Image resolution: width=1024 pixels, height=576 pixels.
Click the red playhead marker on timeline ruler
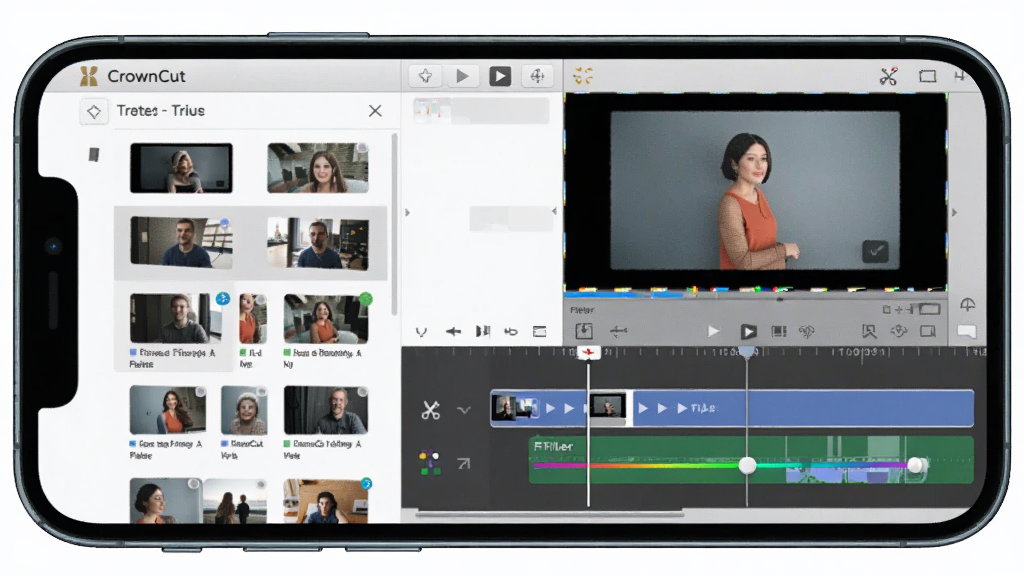tap(588, 353)
